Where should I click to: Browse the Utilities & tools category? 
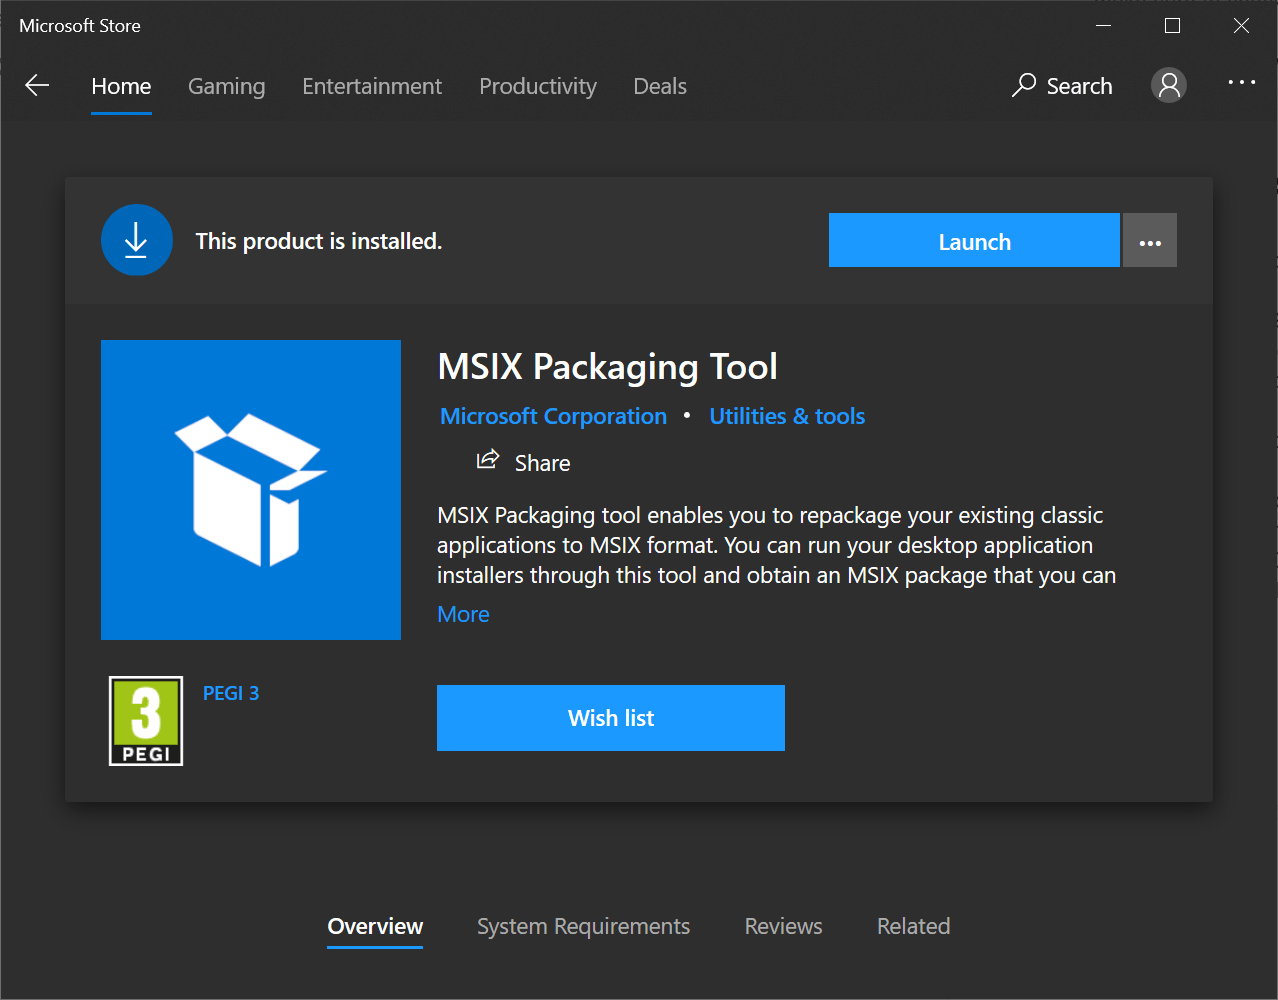786,416
